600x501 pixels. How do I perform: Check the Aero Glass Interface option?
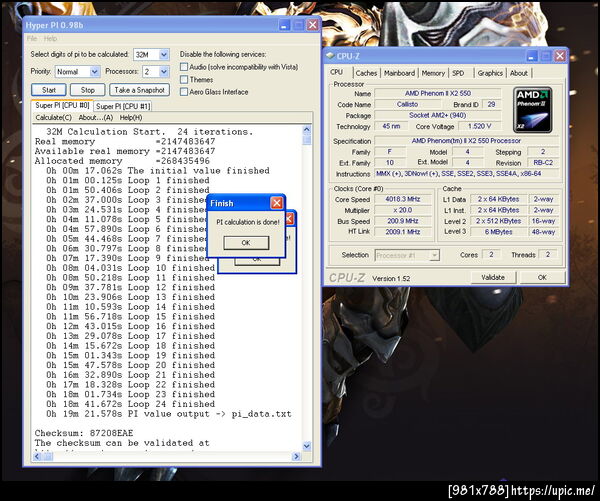[x=184, y=92]
